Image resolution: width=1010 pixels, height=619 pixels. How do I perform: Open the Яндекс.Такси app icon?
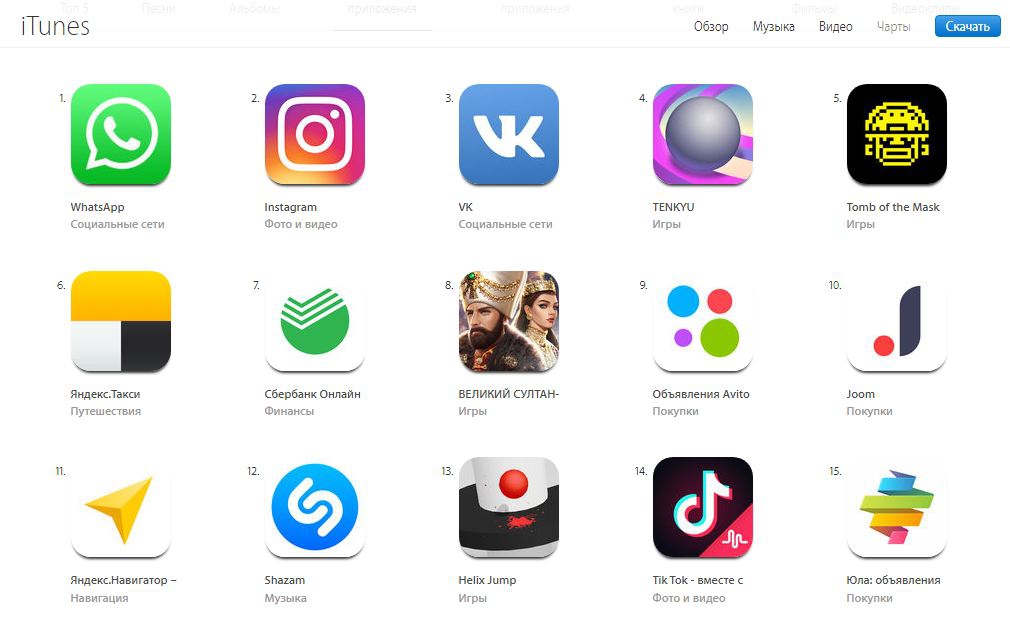(120, 321)
